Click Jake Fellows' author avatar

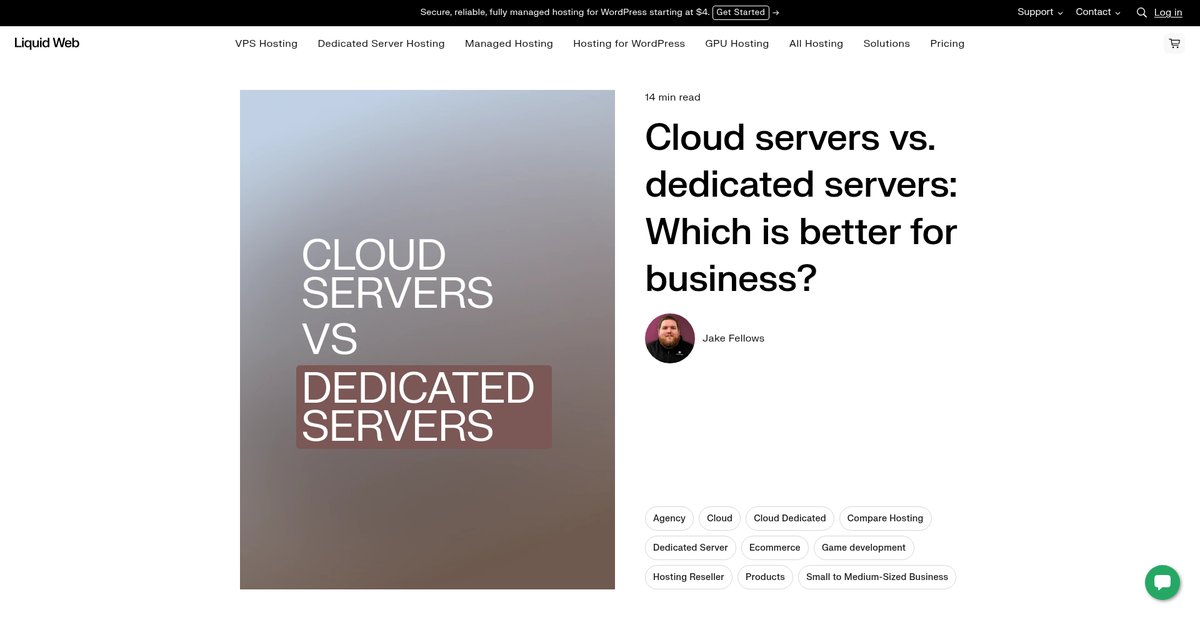pos(670,338)
